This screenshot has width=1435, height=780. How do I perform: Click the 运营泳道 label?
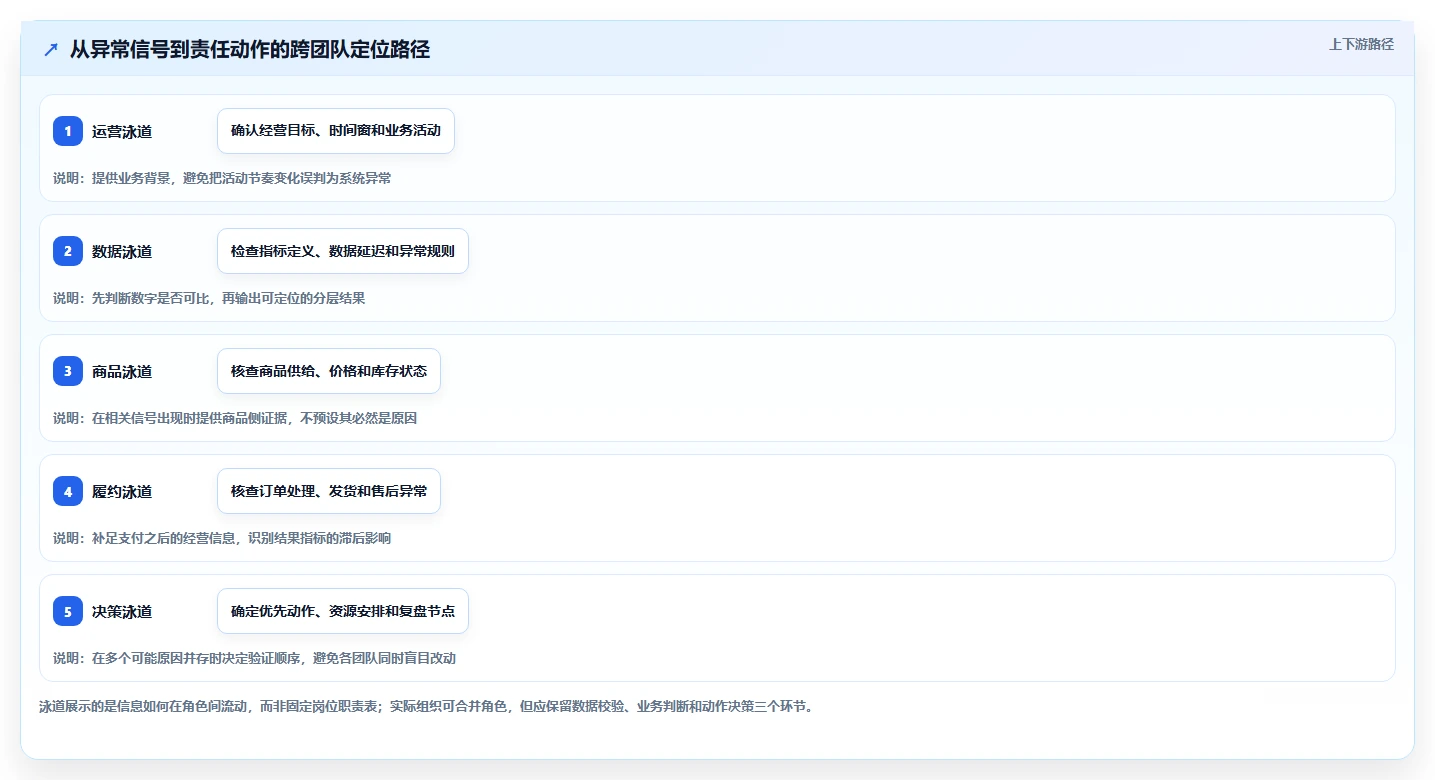[122, 131]
